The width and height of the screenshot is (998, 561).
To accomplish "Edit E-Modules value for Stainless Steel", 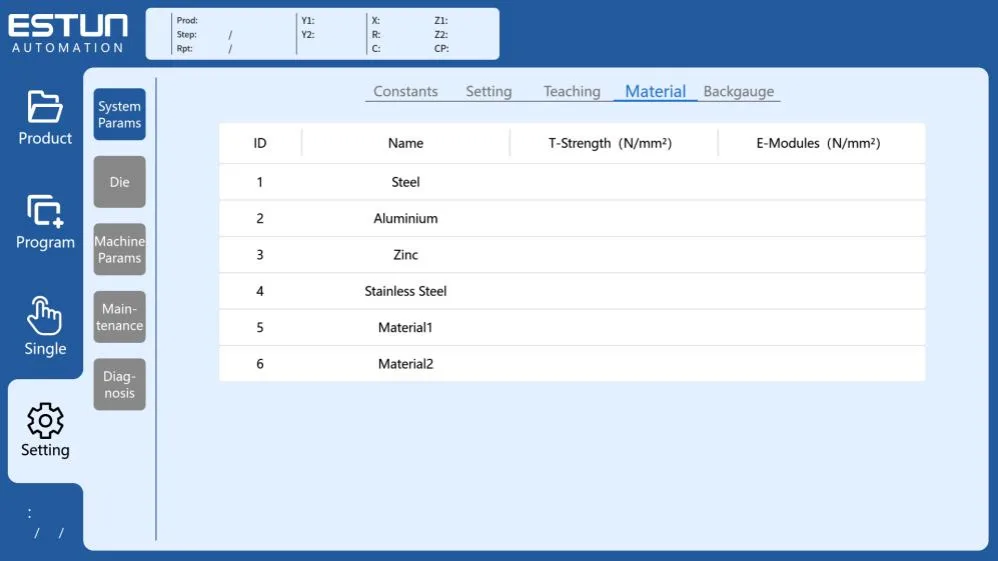I will point(822,291).
